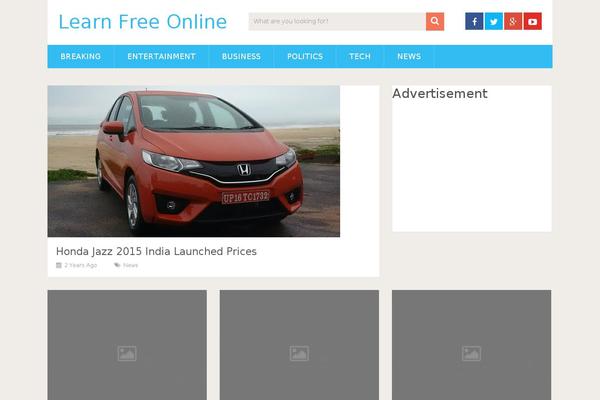
Task: Focus the 'What are you looking for' search field
Action: click(x=337, y=21)
